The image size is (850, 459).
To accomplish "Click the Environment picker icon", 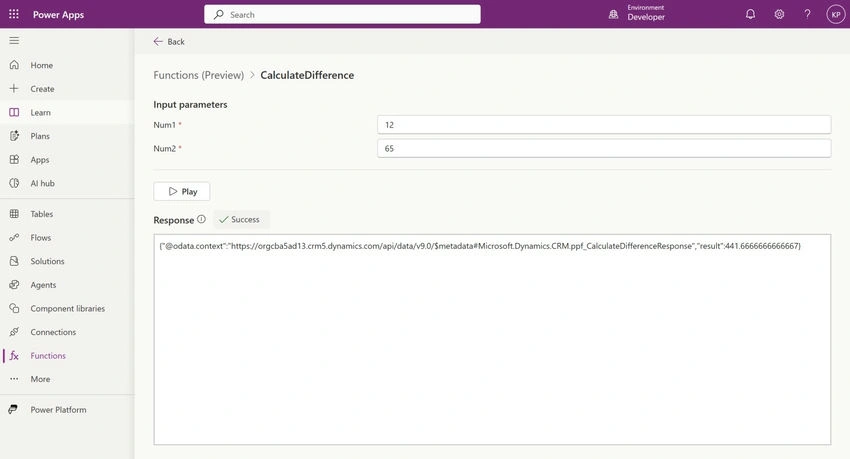I will pyautogui.click(x=613, y=15).
